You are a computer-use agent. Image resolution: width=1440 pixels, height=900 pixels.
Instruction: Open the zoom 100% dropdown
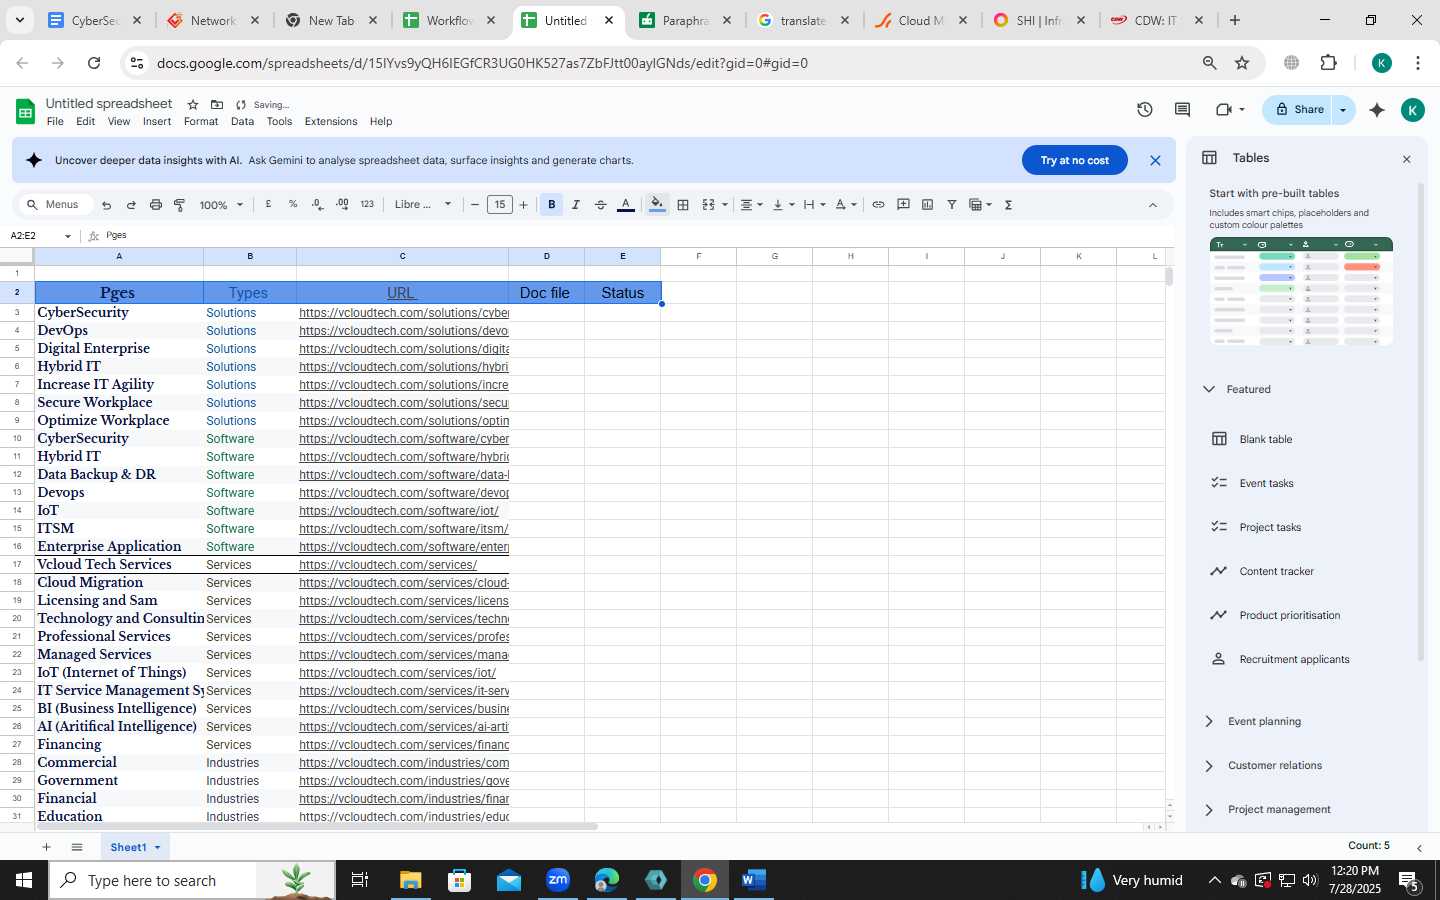(x=221, y=205)
